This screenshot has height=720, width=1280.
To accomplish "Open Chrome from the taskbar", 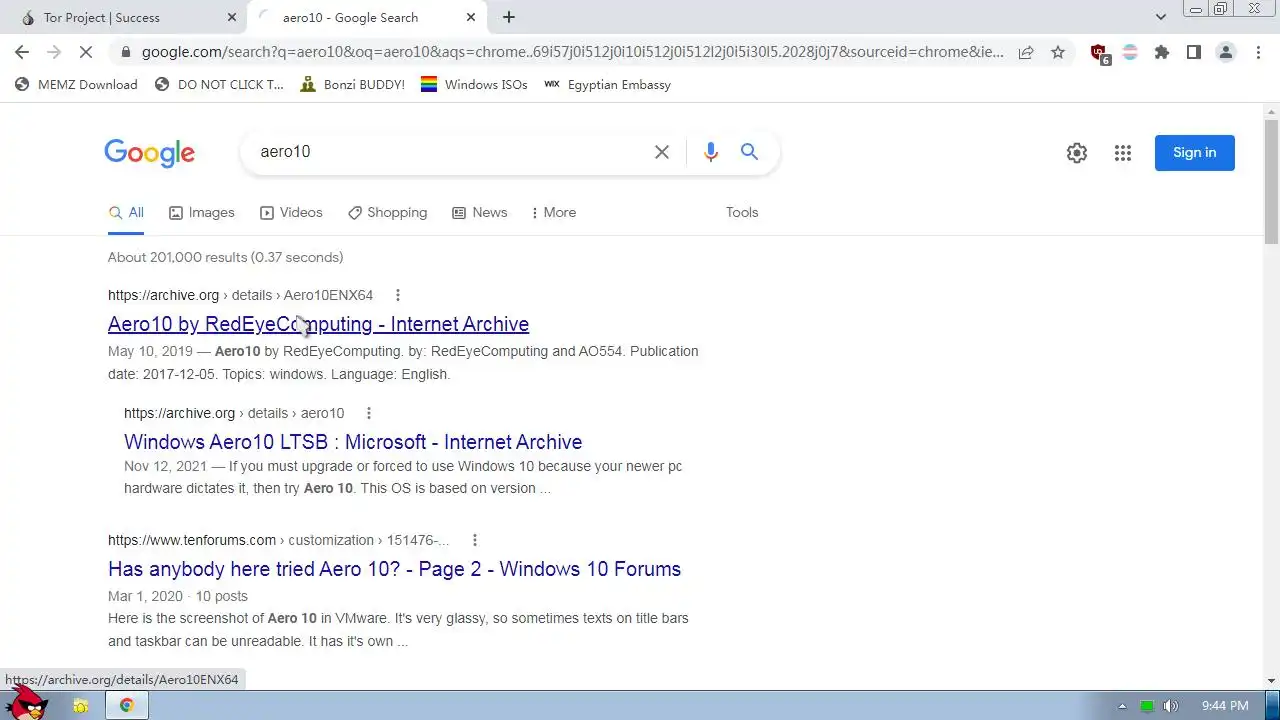I will [127, 705].
